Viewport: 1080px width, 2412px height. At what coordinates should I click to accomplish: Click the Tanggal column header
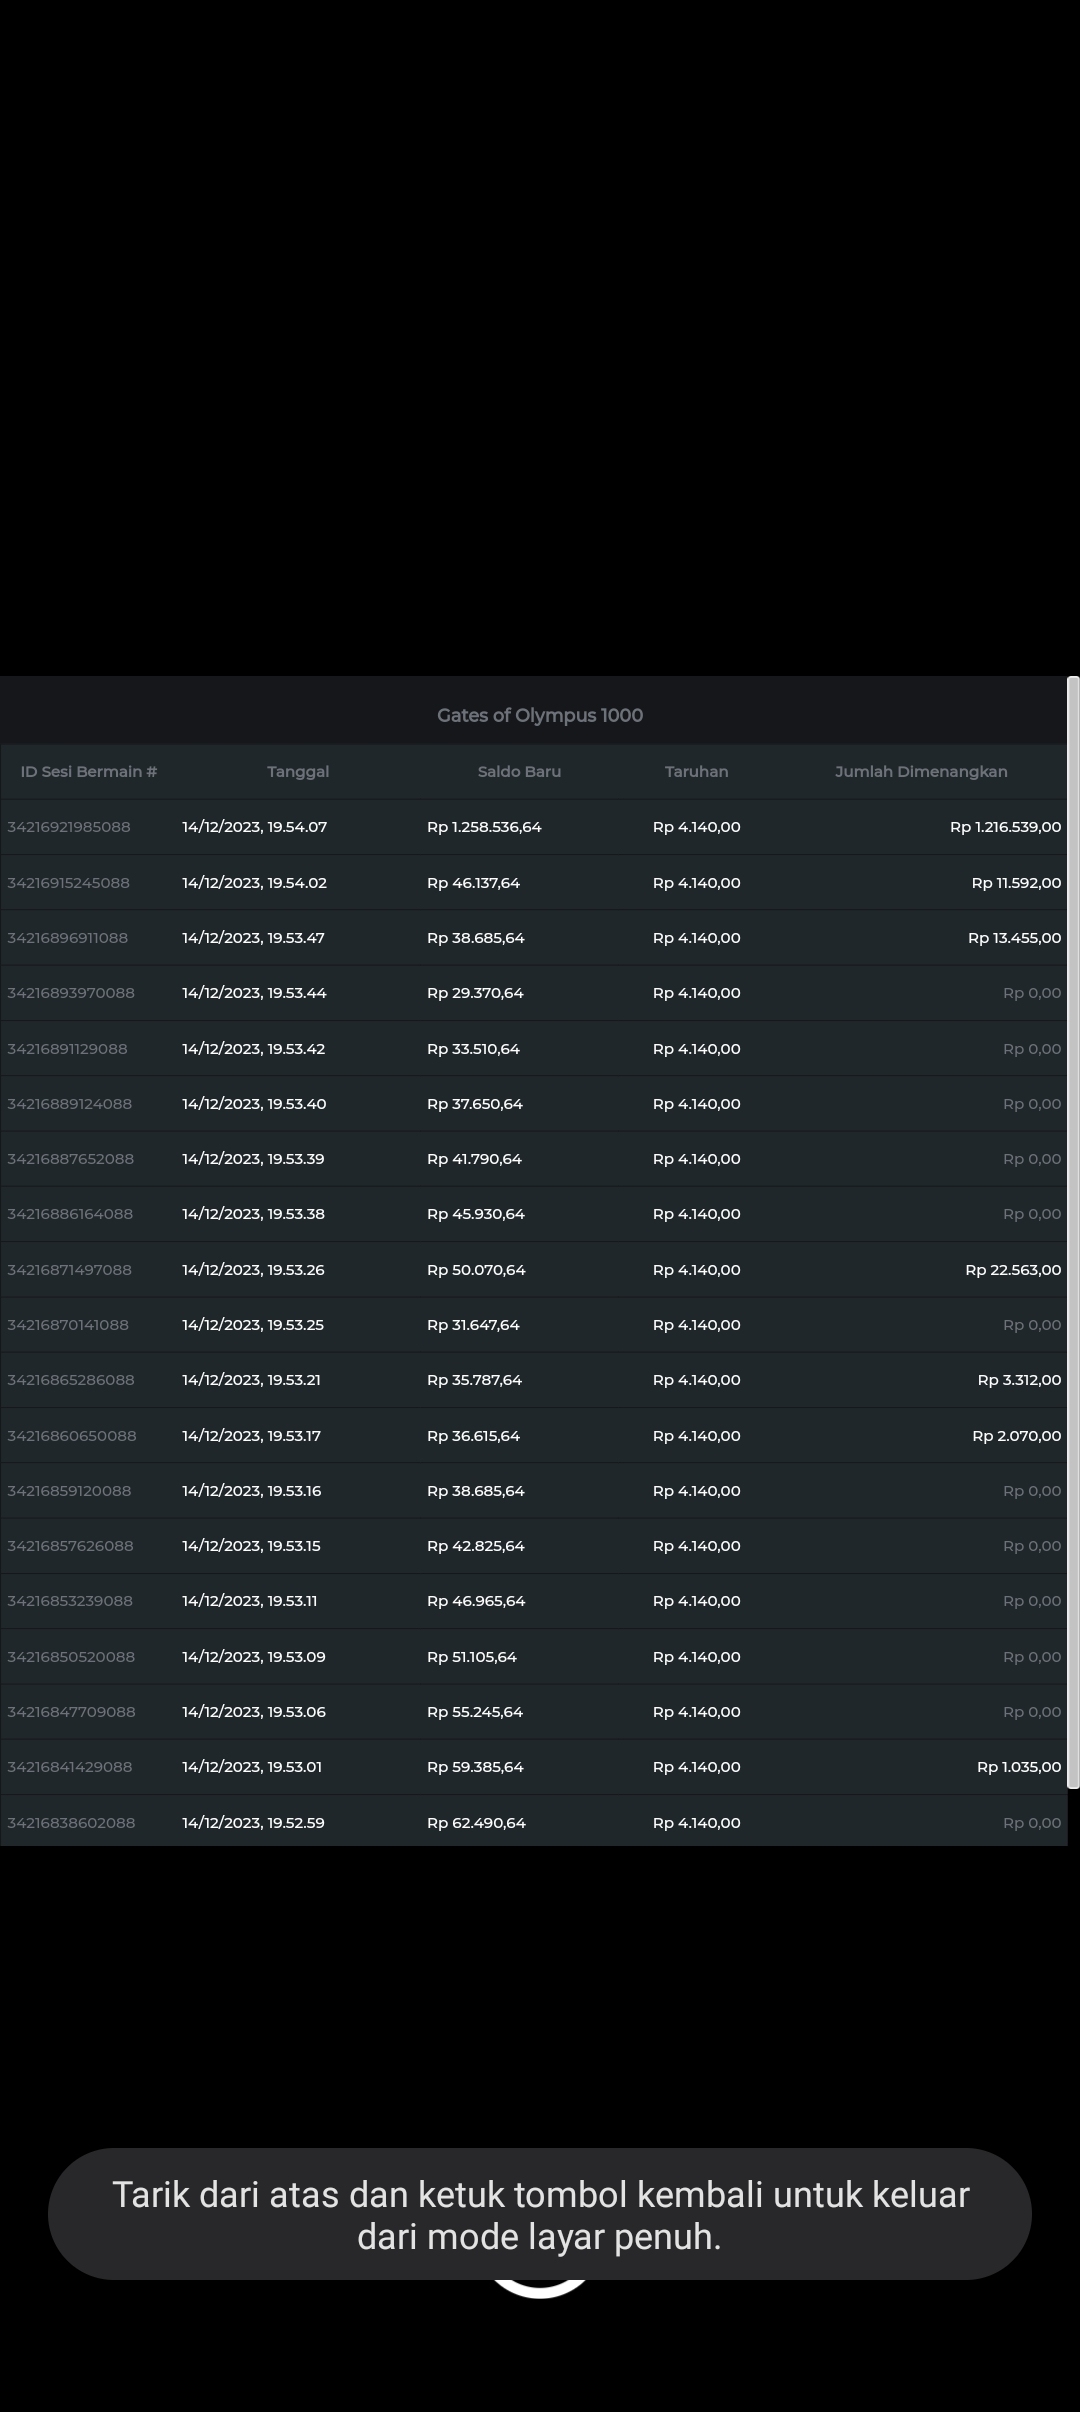(298, 772)
